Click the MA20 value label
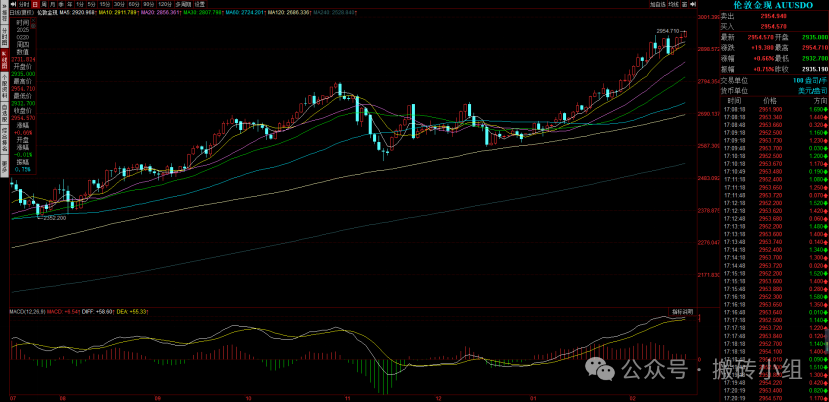Screen dimensions: 829x402 coord(161,11)
